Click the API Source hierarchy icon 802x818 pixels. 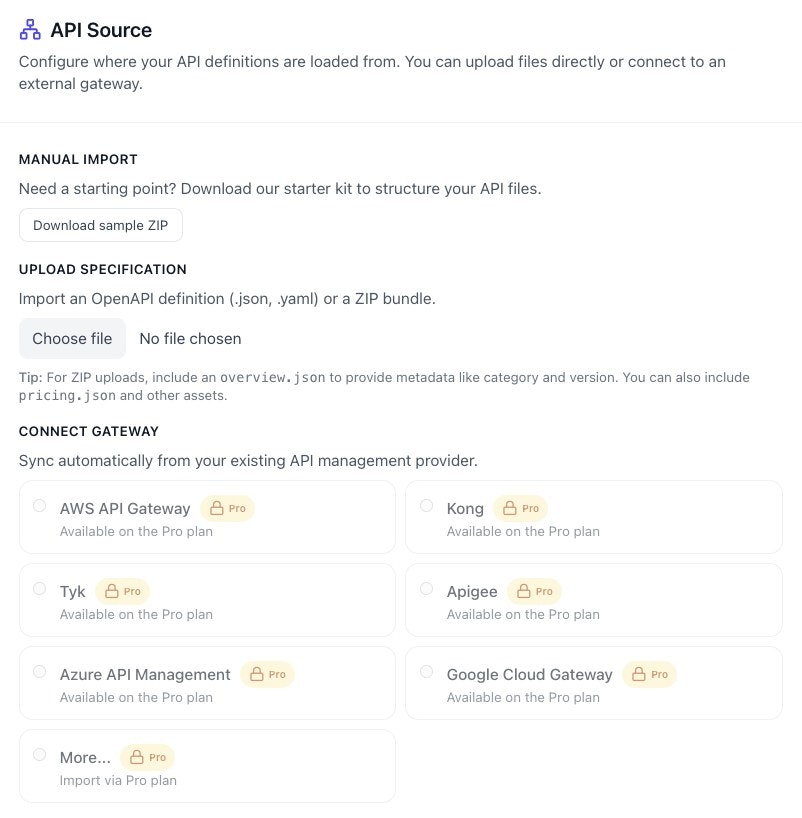(29, 30)
